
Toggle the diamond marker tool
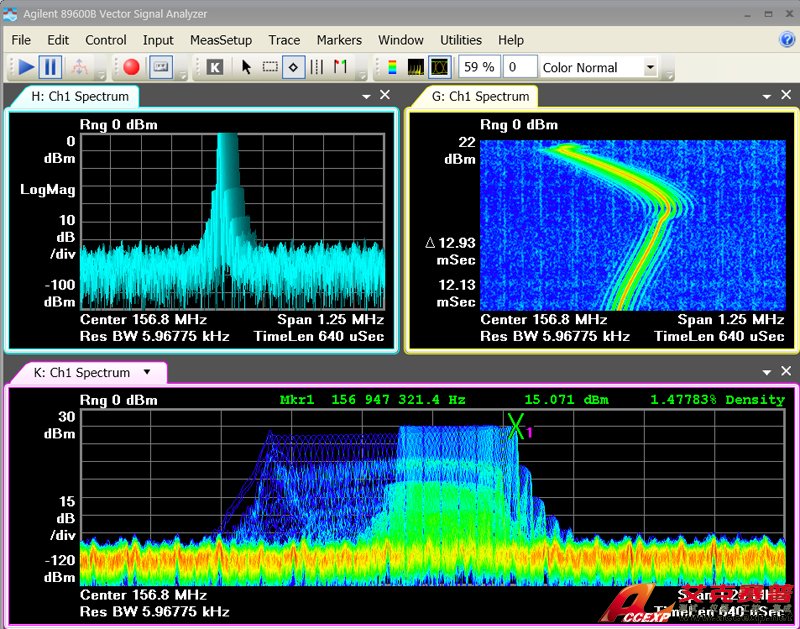click(x=293, y=67)
